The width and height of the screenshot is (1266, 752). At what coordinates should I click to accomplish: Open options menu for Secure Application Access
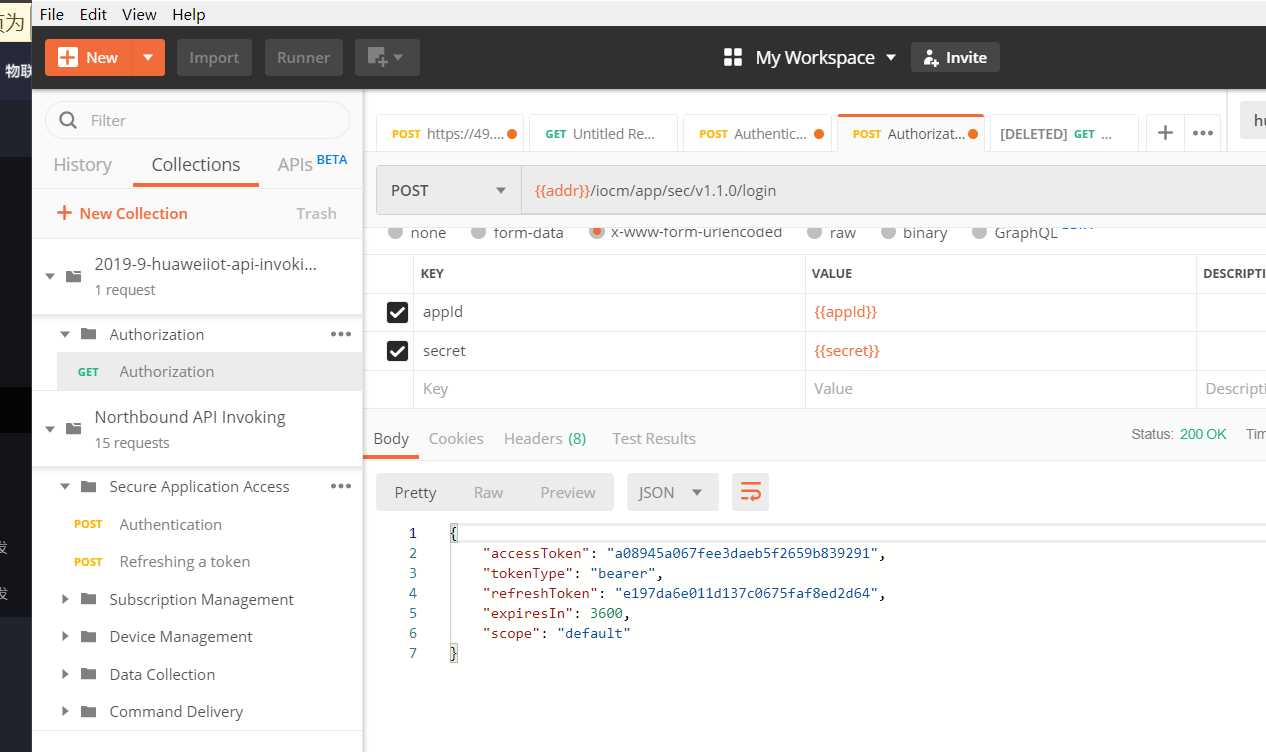pyautogui.click(x=341, y=486)
